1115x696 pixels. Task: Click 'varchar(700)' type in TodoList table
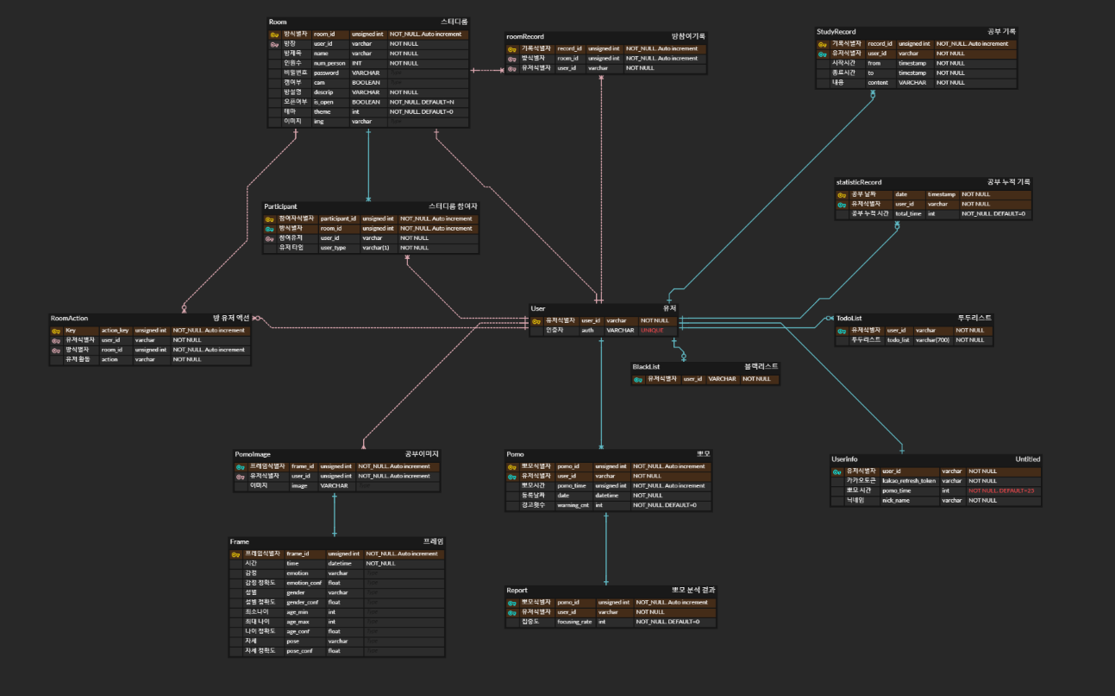click(932, 341)
